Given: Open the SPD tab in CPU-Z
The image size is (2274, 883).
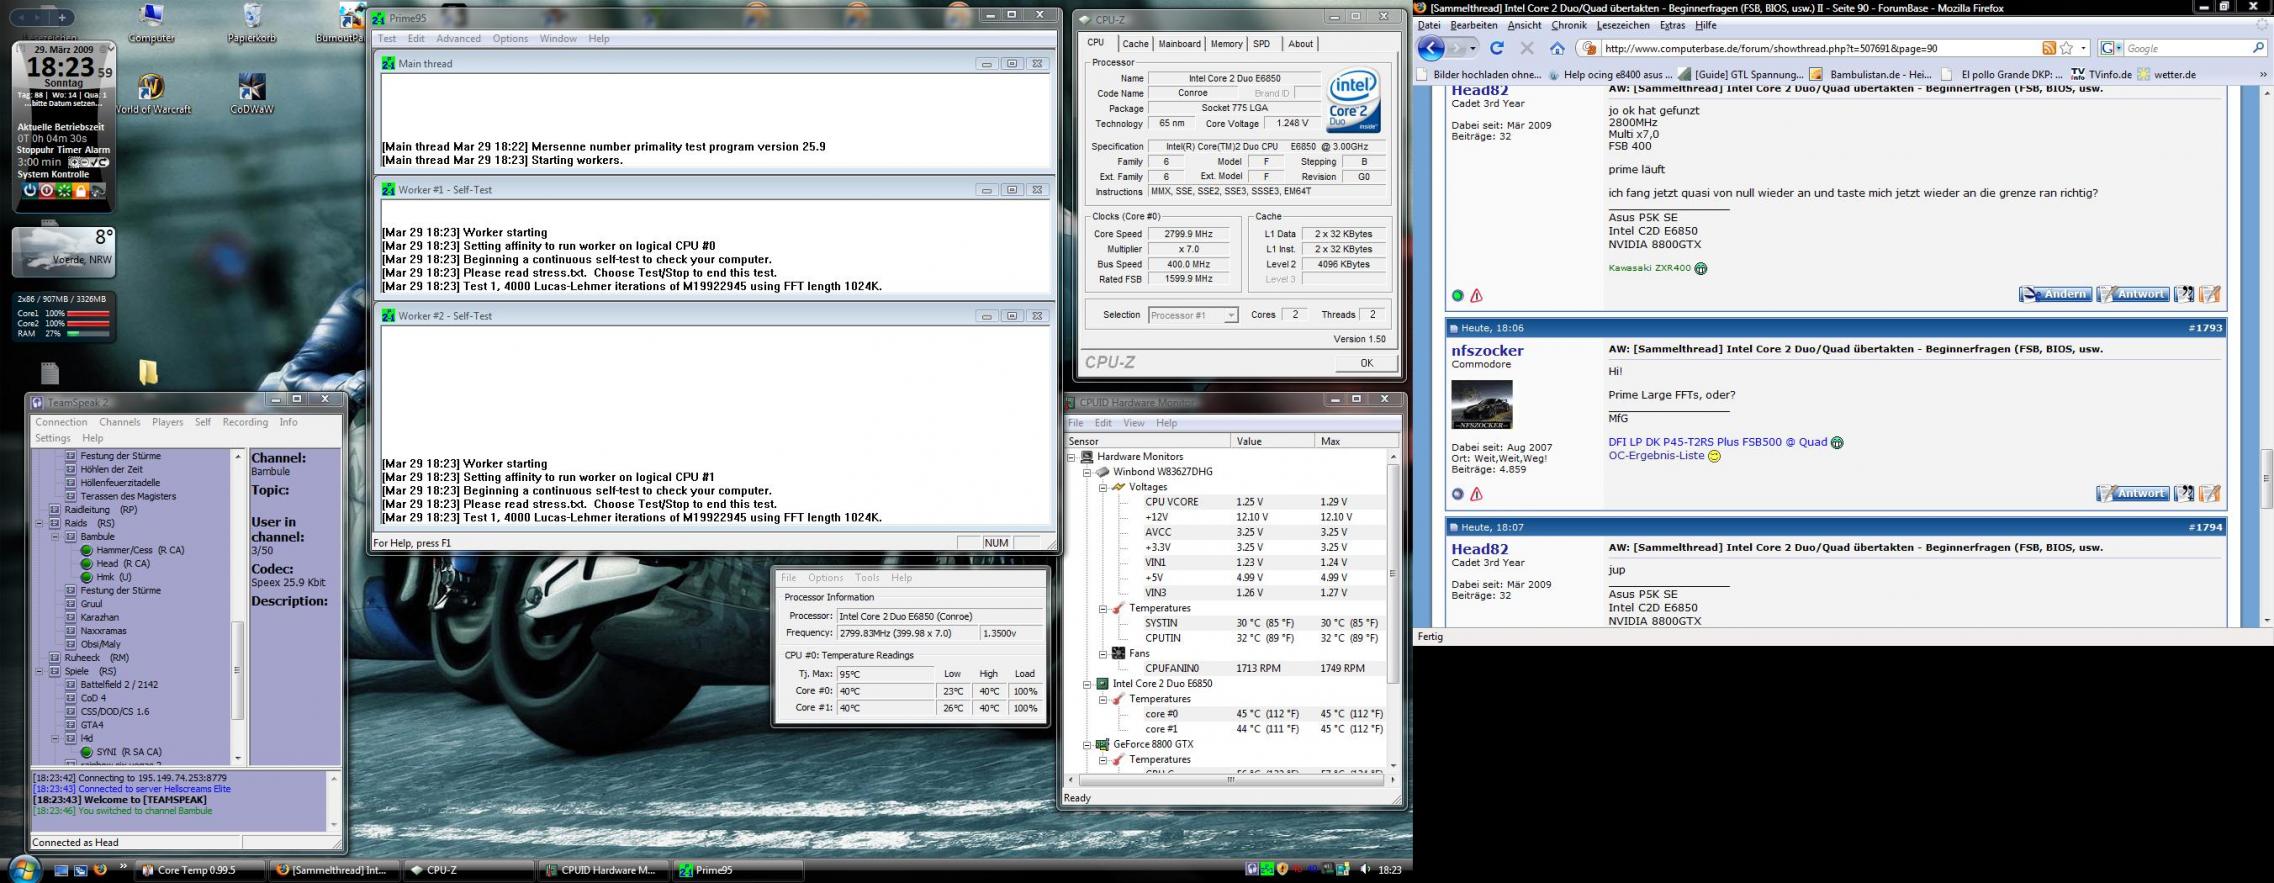Looking at the screenshot, I should tap(1262, 44).
